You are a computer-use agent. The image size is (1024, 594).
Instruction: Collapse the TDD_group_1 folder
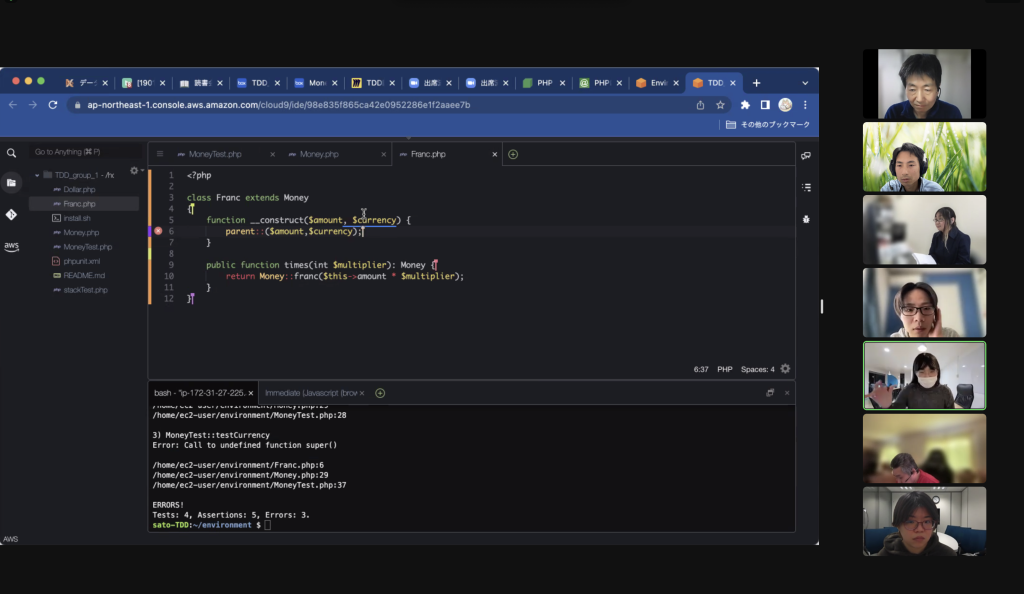click(37, 175)
